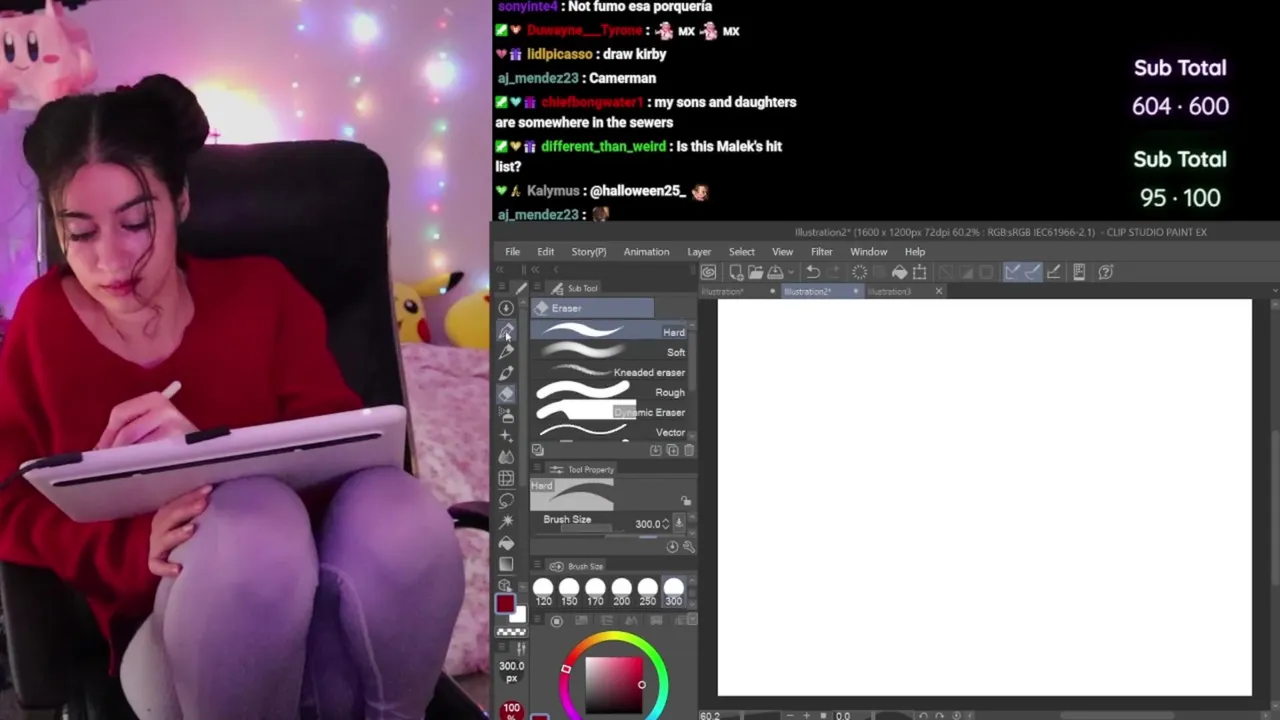Open the Filter menu
1280x720 pixels.
pos(822,252)
